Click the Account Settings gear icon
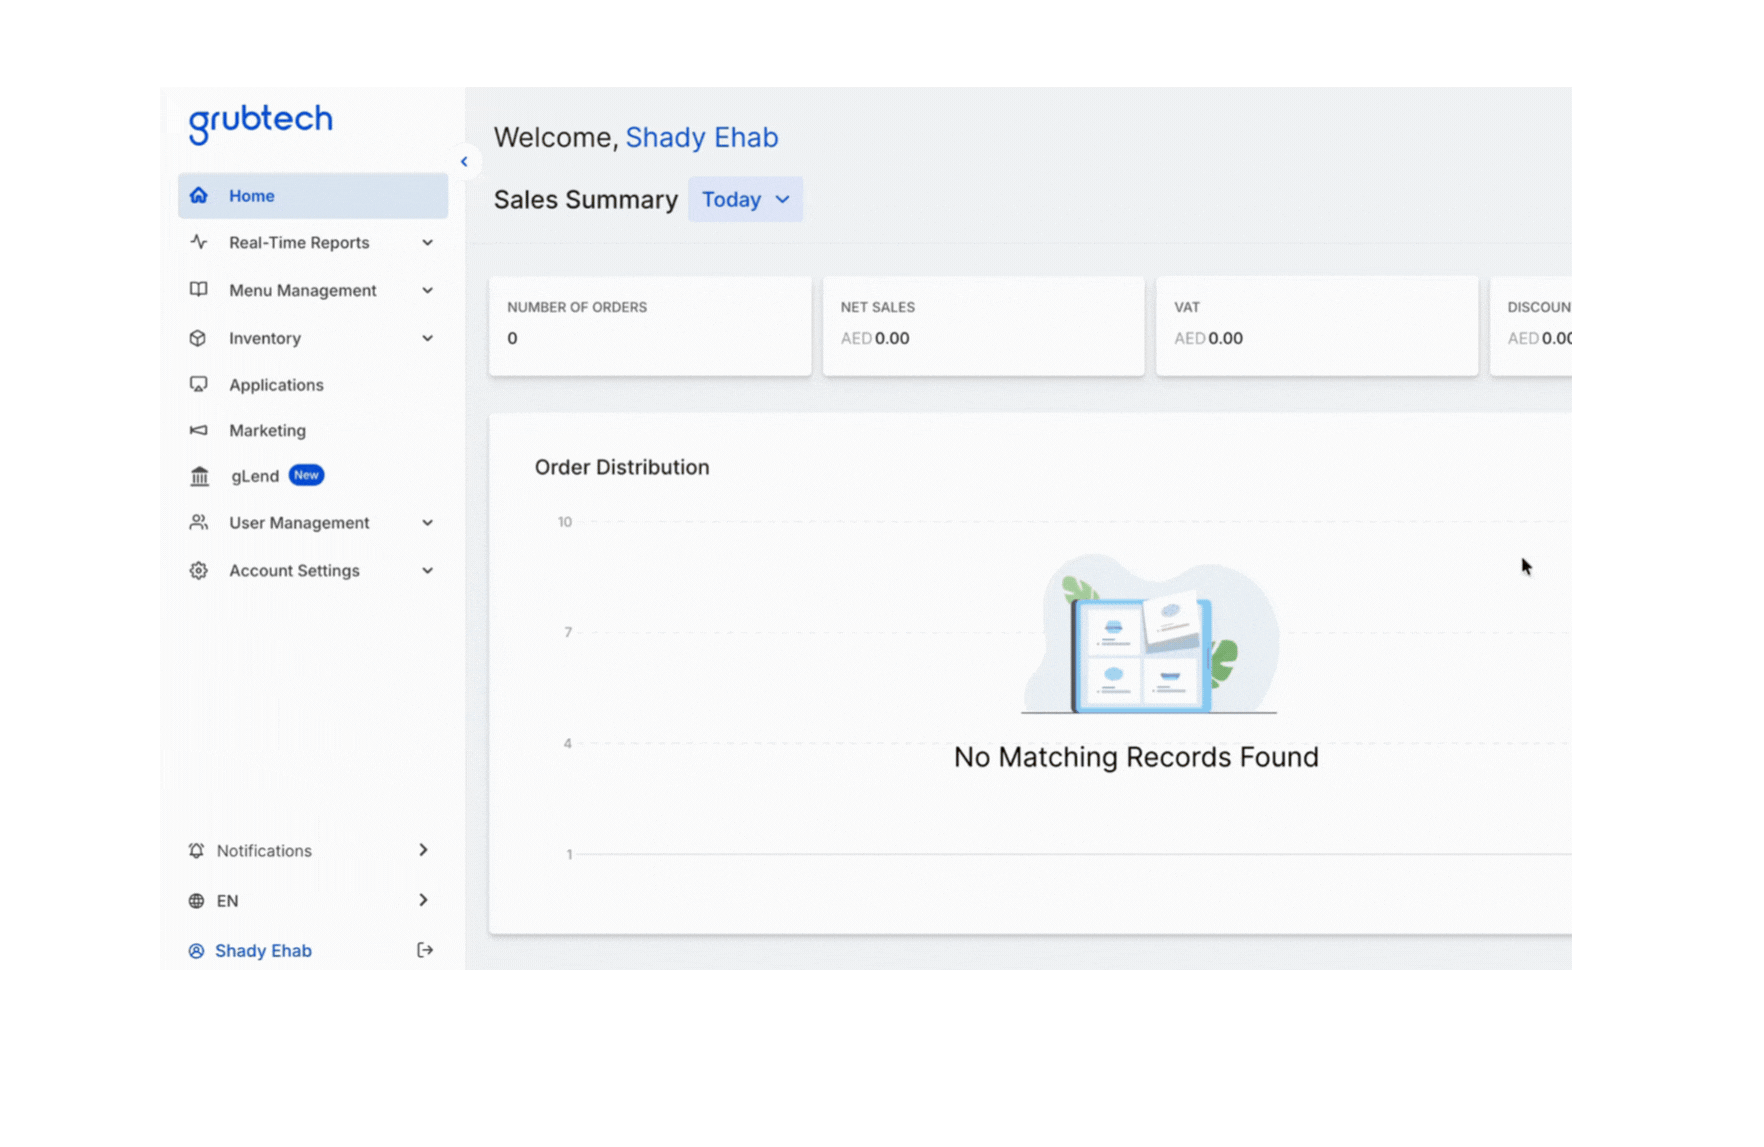This screenshot has width=1764, height=1147. pos(199,571)
